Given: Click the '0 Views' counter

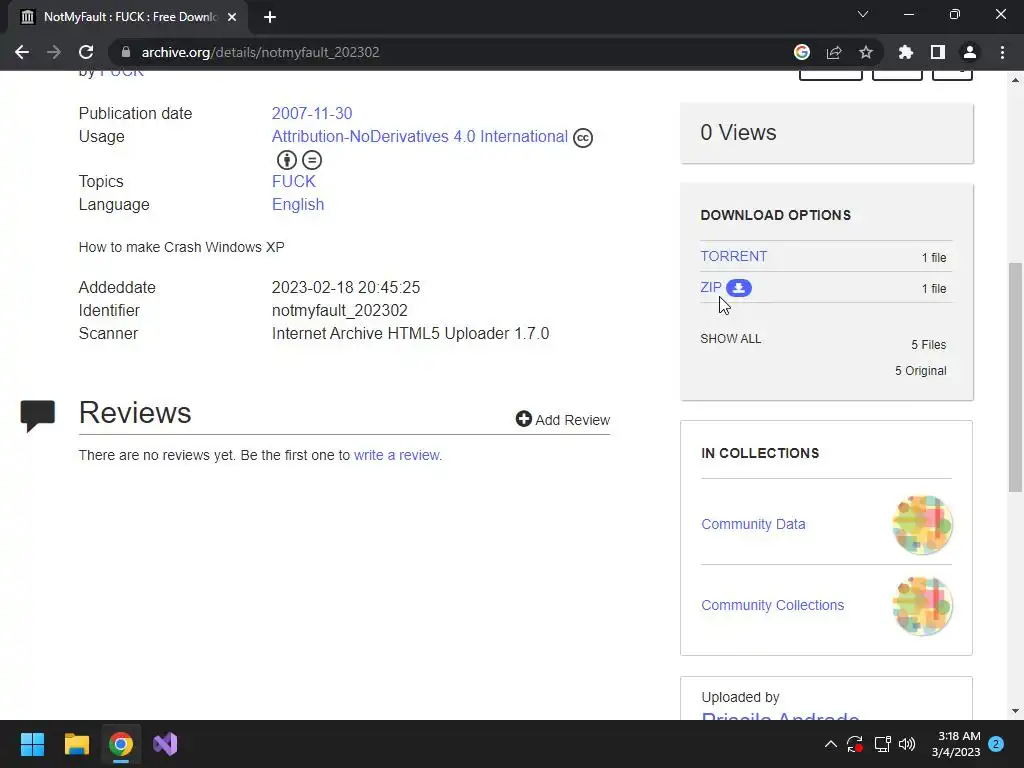Looking at the screenshot, I should [x=738, y=133].
